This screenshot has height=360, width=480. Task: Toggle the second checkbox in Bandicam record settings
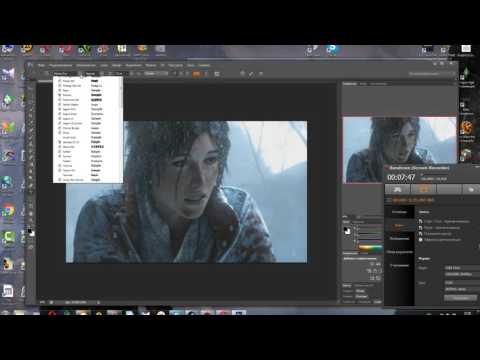421,228
